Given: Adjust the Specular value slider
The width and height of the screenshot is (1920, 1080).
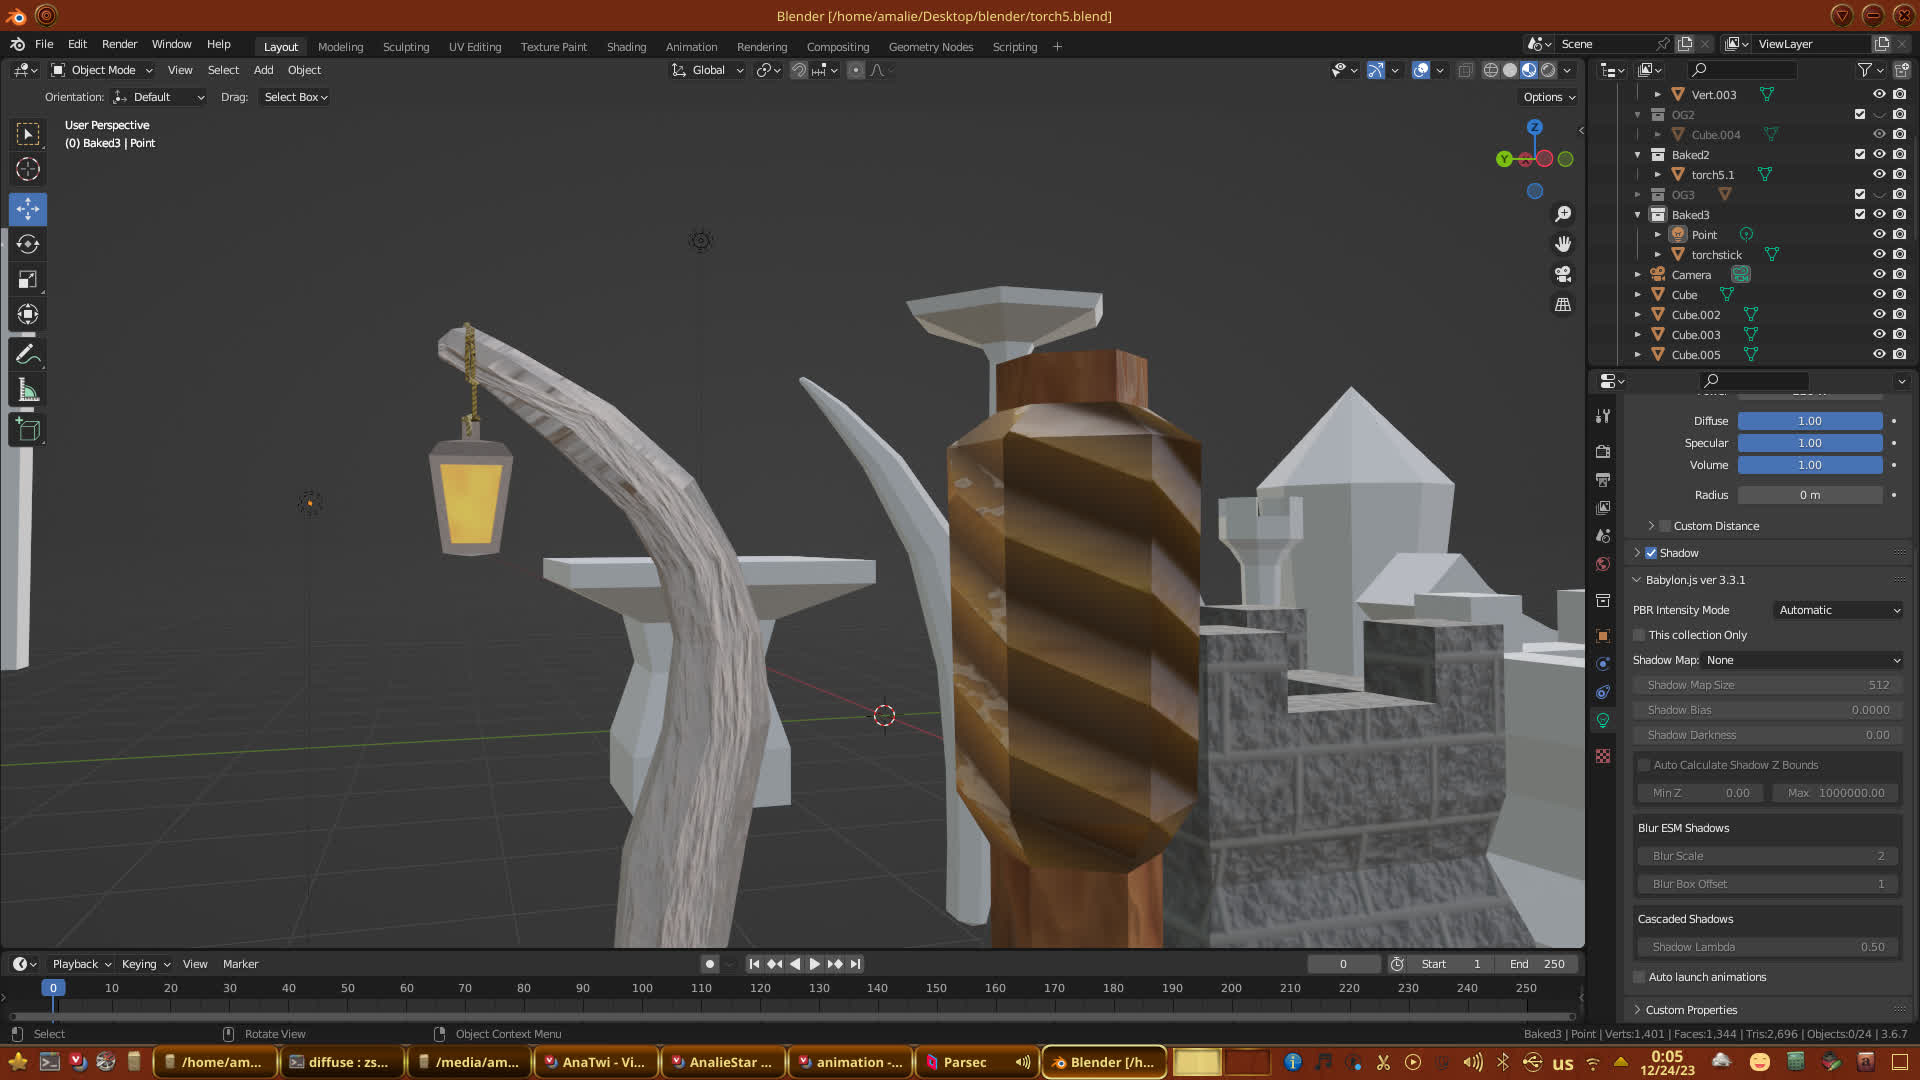Looking at the screenshot, I should (x=1809, y=443).
